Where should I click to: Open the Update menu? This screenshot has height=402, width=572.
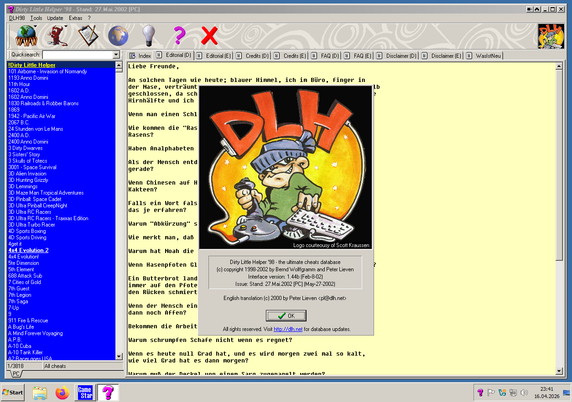point(55,18)
